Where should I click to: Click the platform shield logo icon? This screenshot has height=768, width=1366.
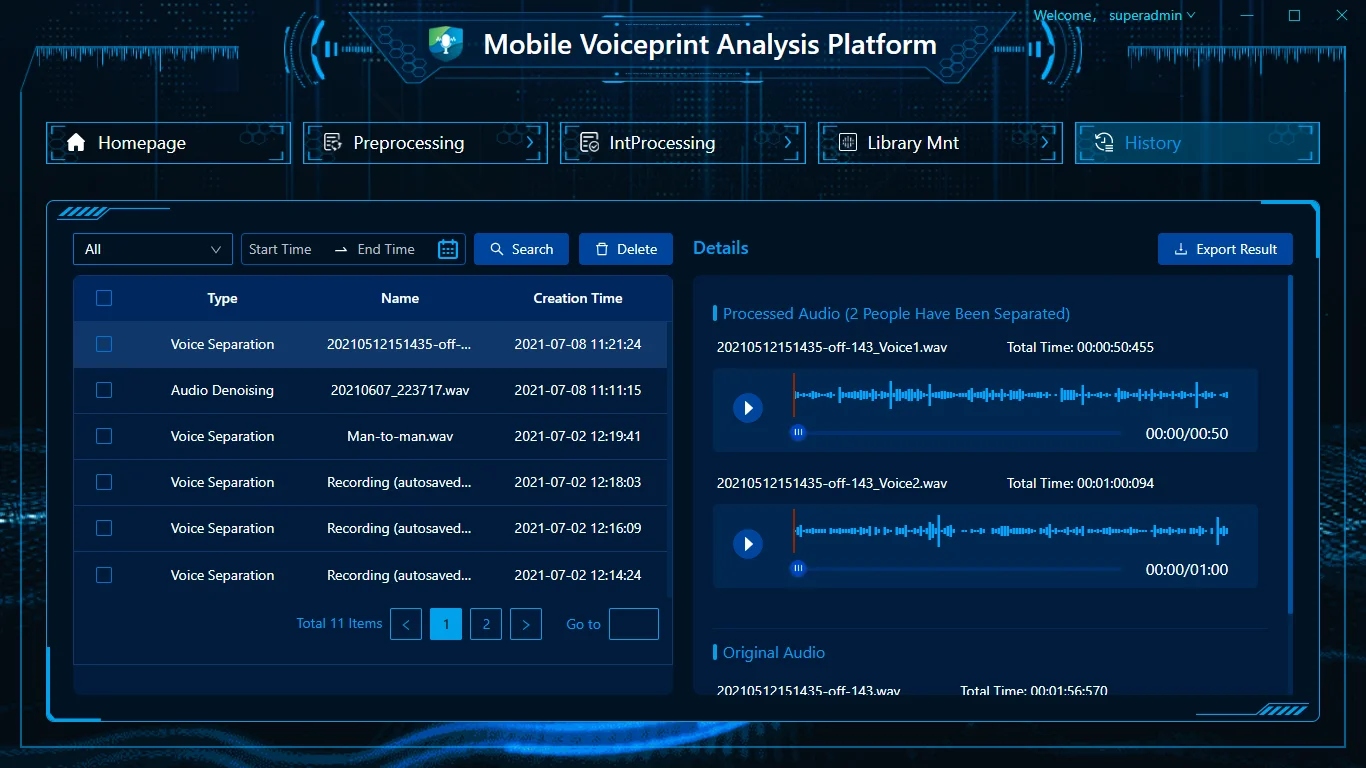(446, 44)
